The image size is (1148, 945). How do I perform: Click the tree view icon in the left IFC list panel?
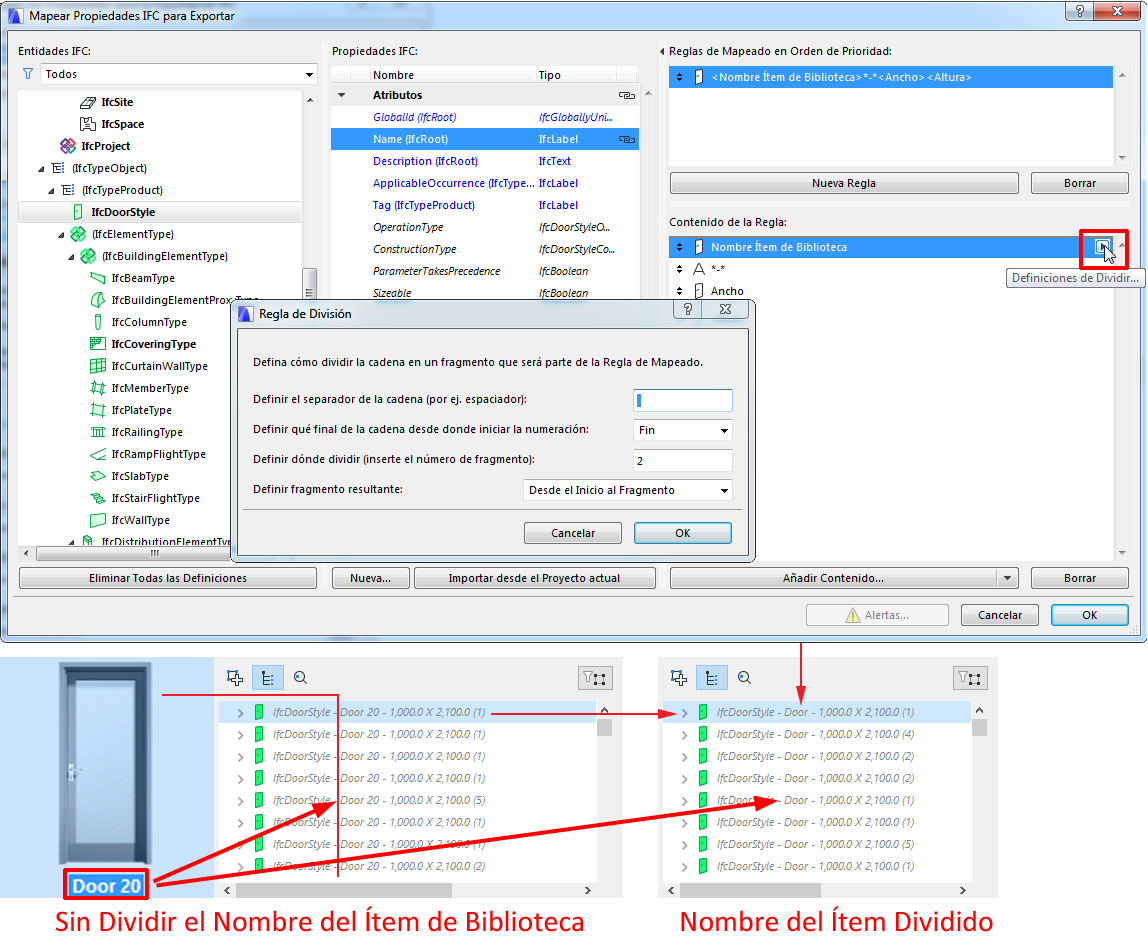267,678
